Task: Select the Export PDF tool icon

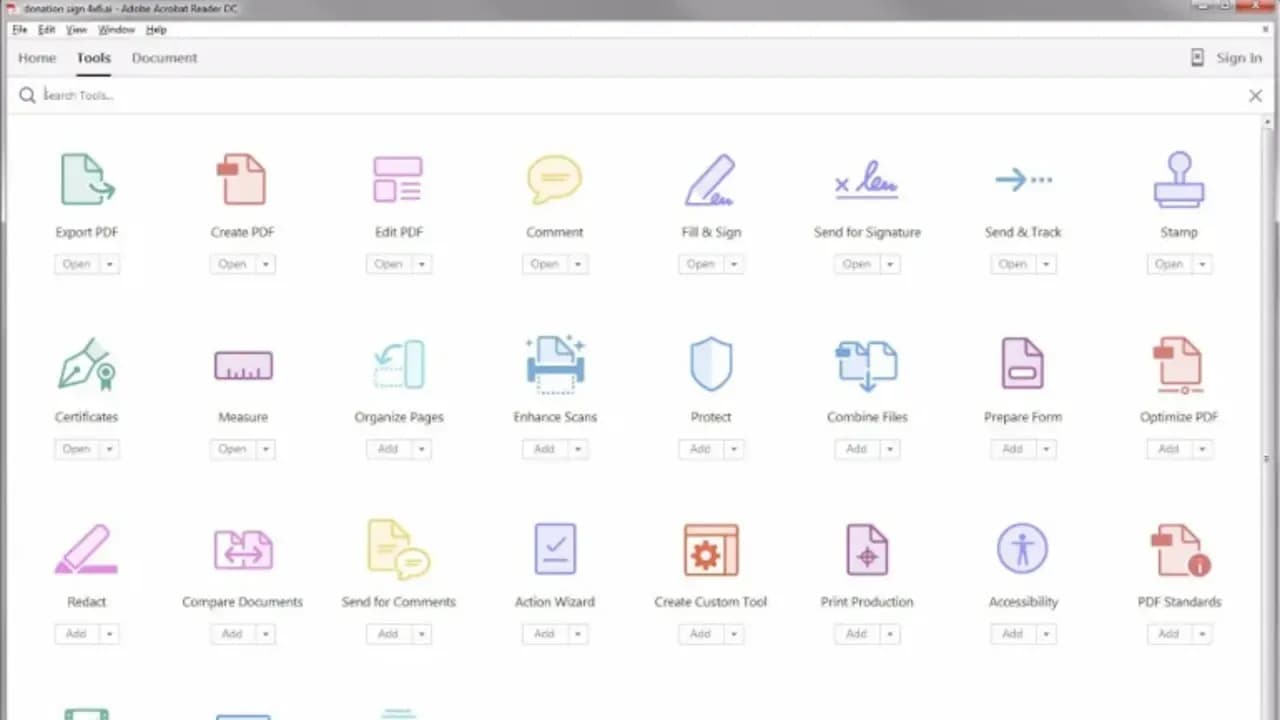Action: pyautogui.click(x=87, y=179)
